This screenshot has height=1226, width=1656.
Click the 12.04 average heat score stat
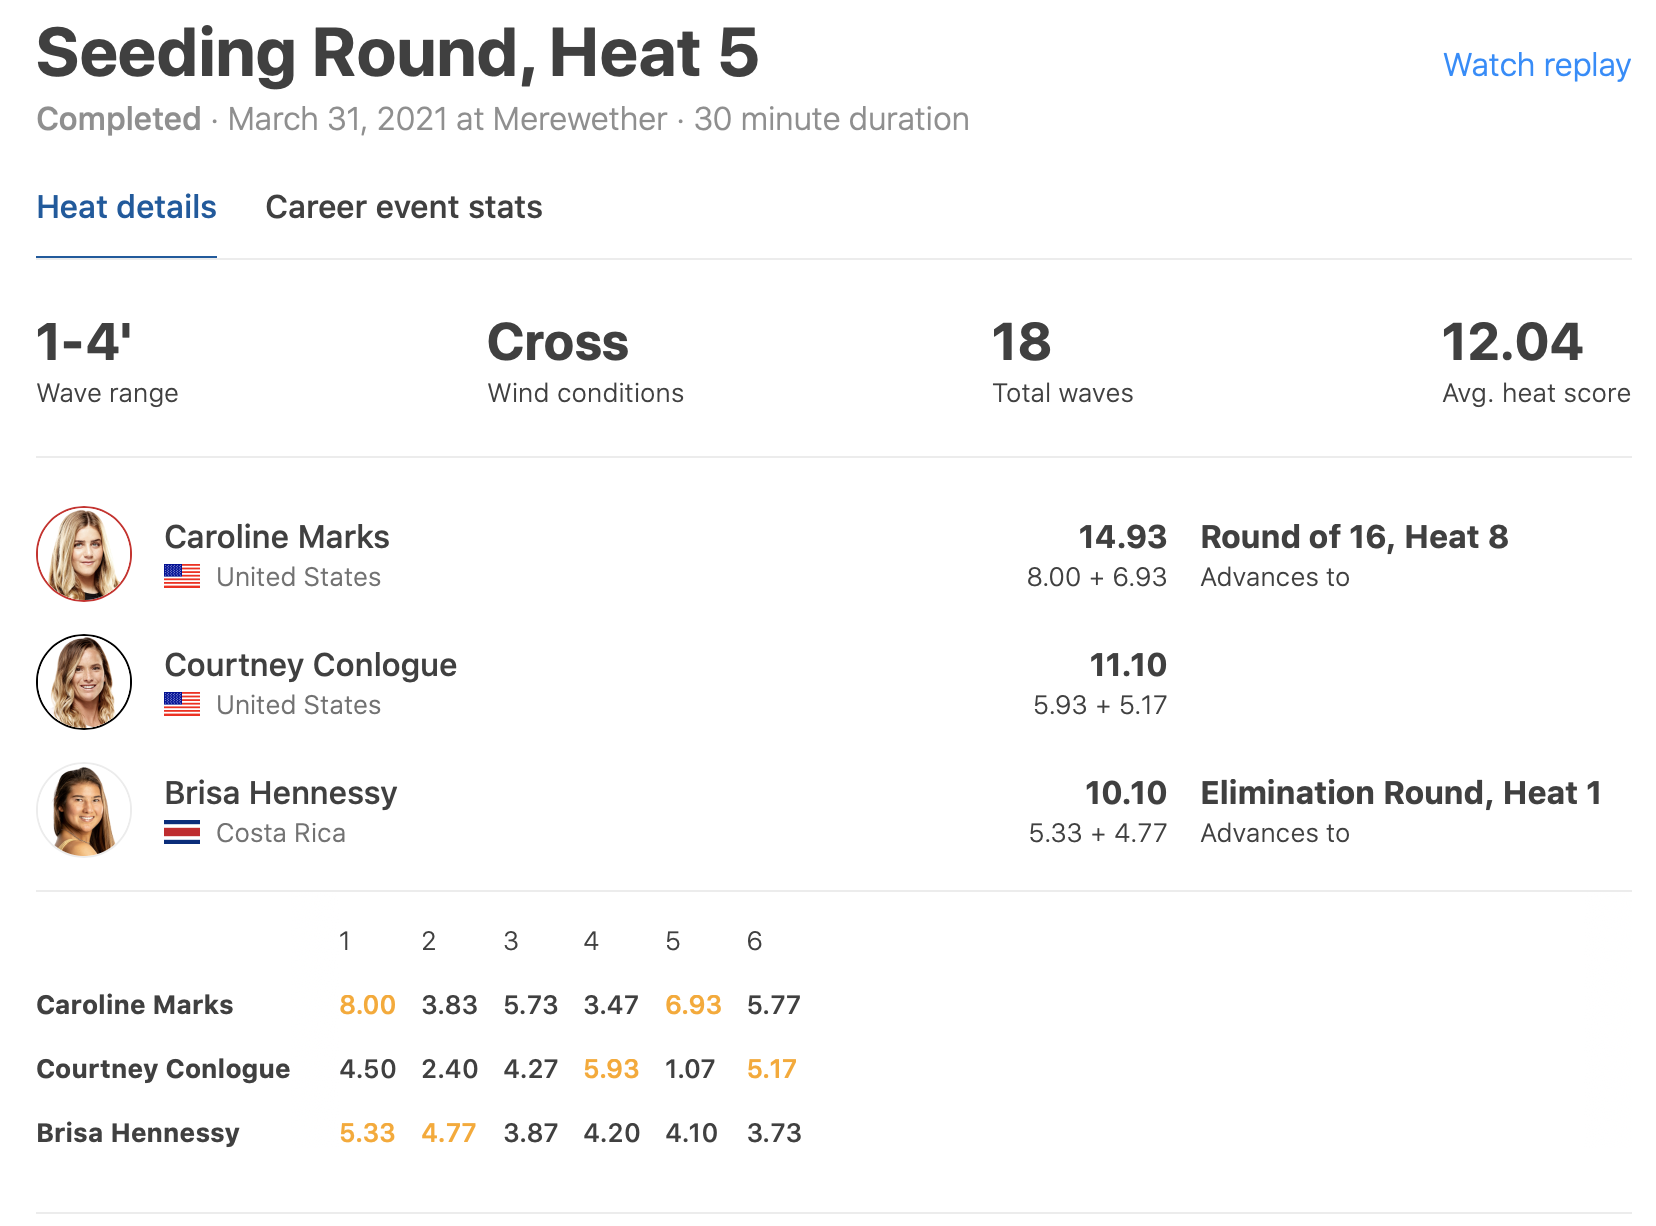pyautogui.click(x=1512, y=343)
